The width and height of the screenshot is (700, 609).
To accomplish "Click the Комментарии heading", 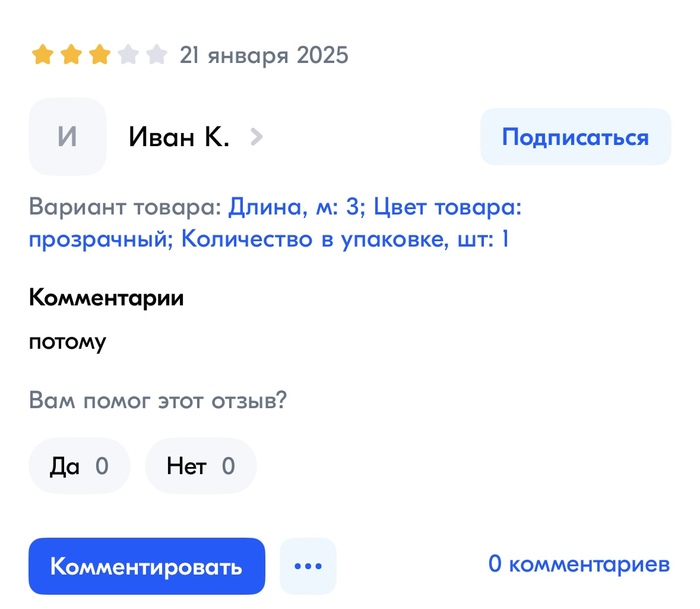I will (106, 297).
